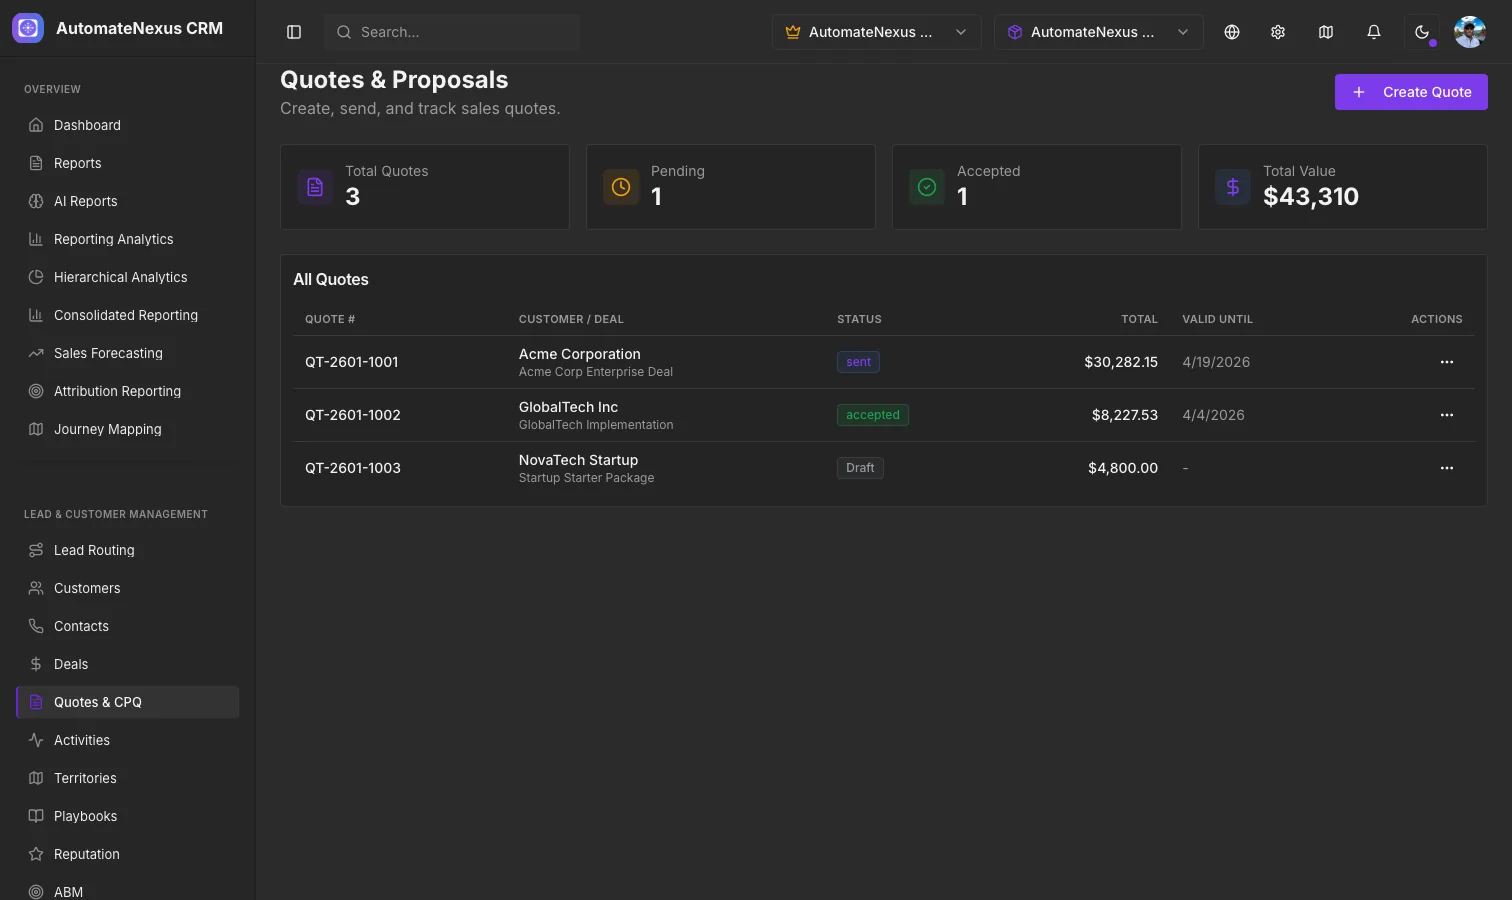Open actions menu for quote QT-2601-1003
This screenshot has height=900, width=1512.
click(1447, 468)
